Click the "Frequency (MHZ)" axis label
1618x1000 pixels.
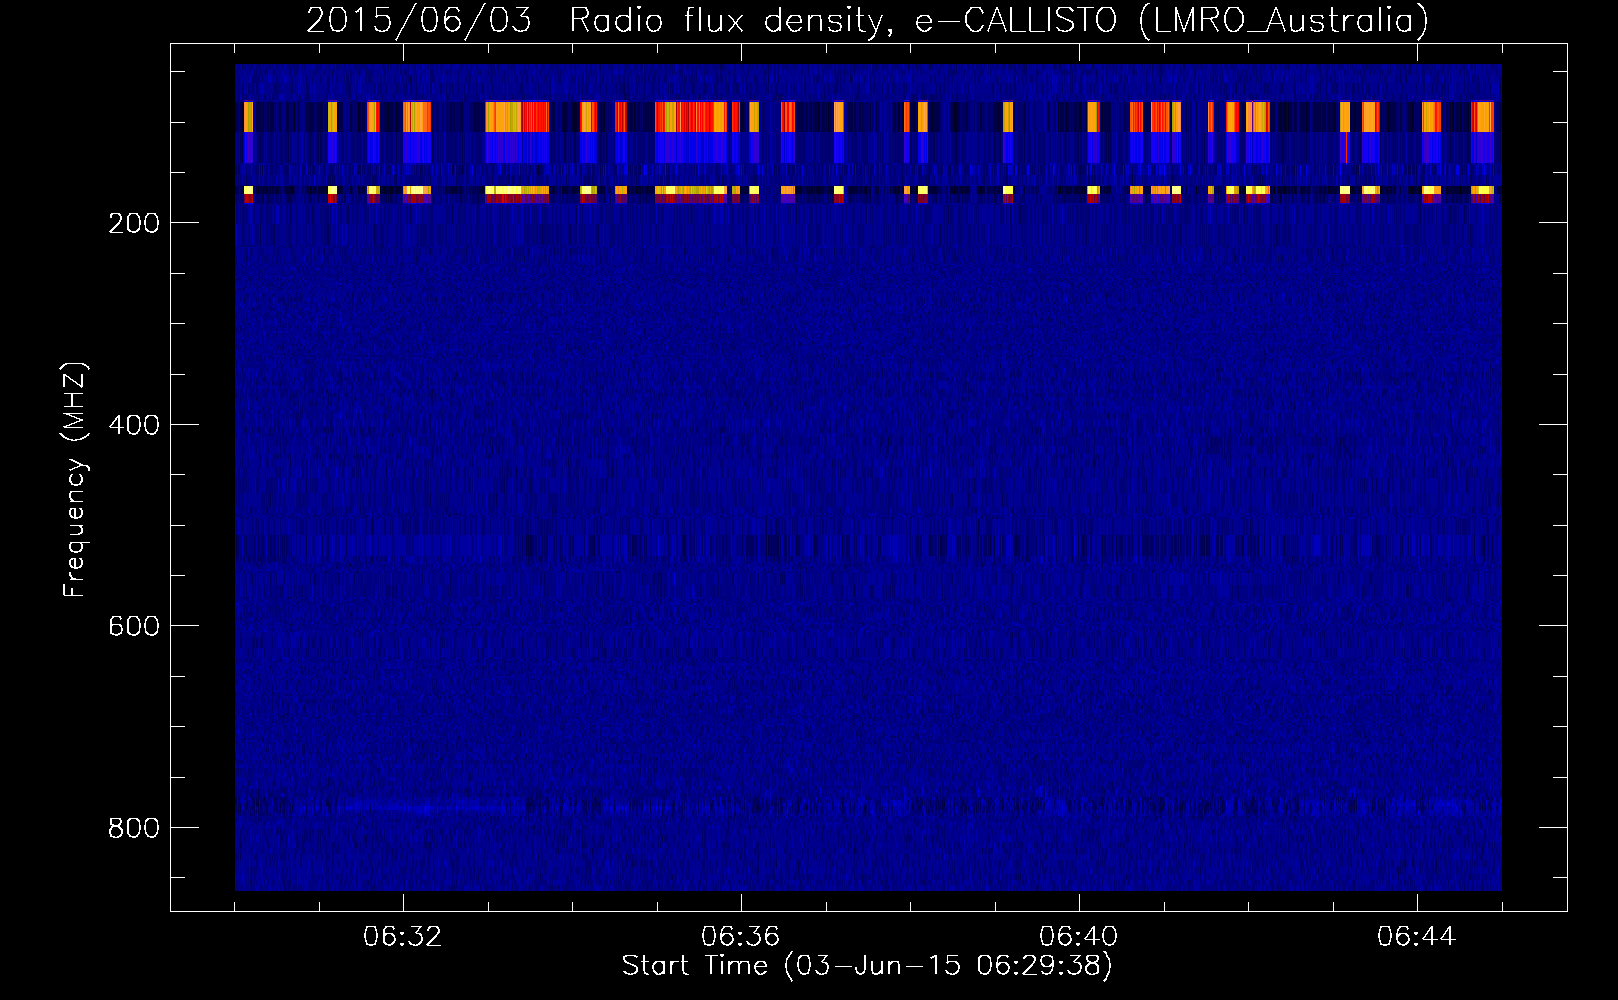[x=75, y=480]
